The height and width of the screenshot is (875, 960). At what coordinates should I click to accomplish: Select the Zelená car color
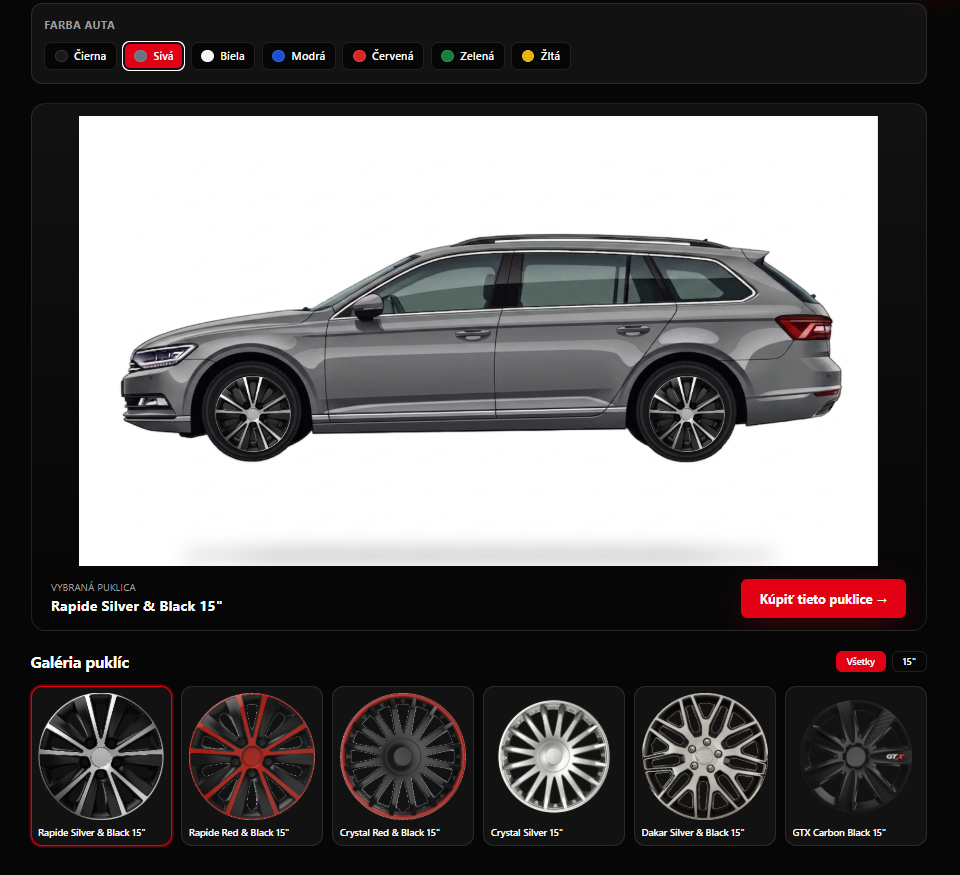point(468,56)
